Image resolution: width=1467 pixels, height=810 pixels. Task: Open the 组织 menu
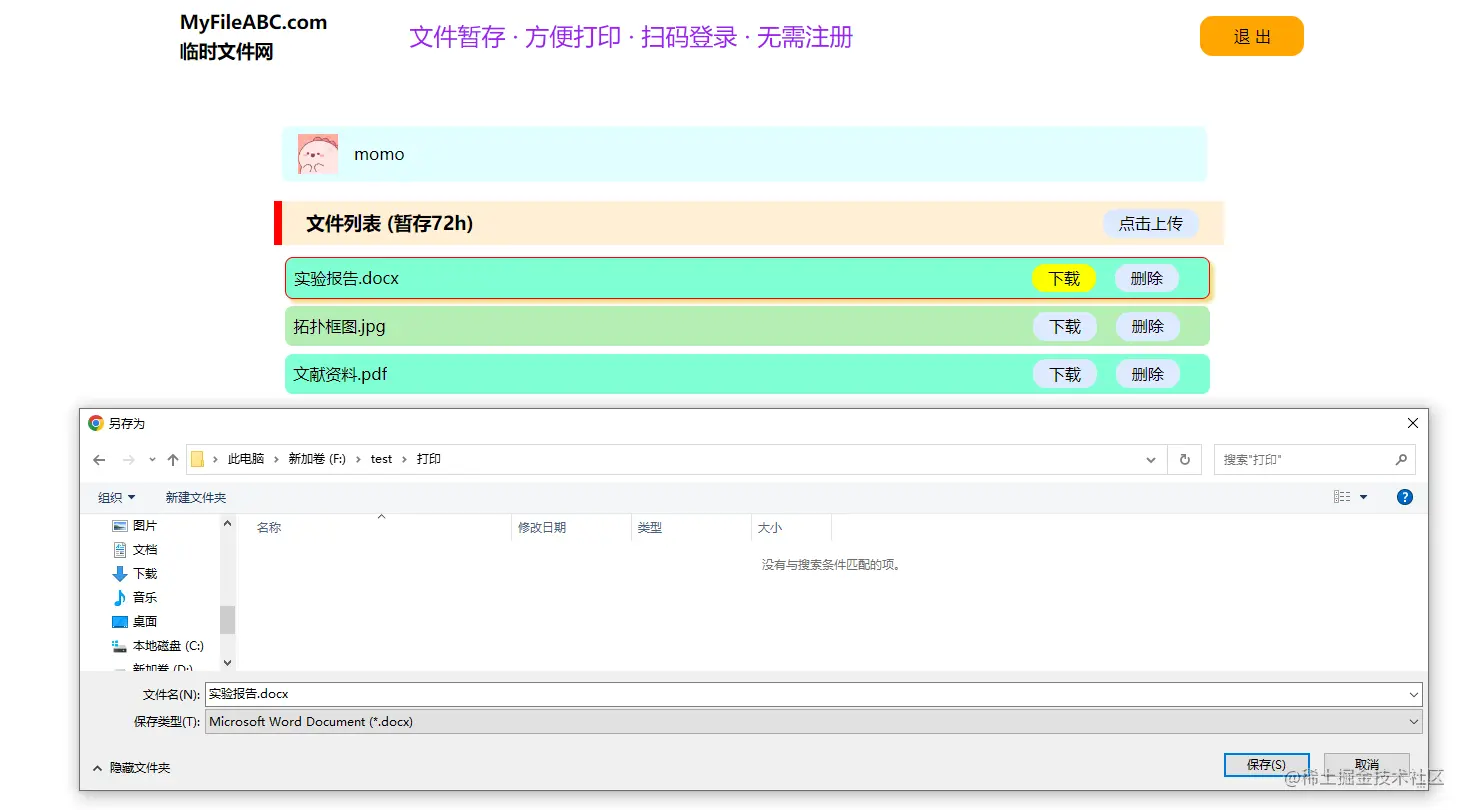click(116, 497)
